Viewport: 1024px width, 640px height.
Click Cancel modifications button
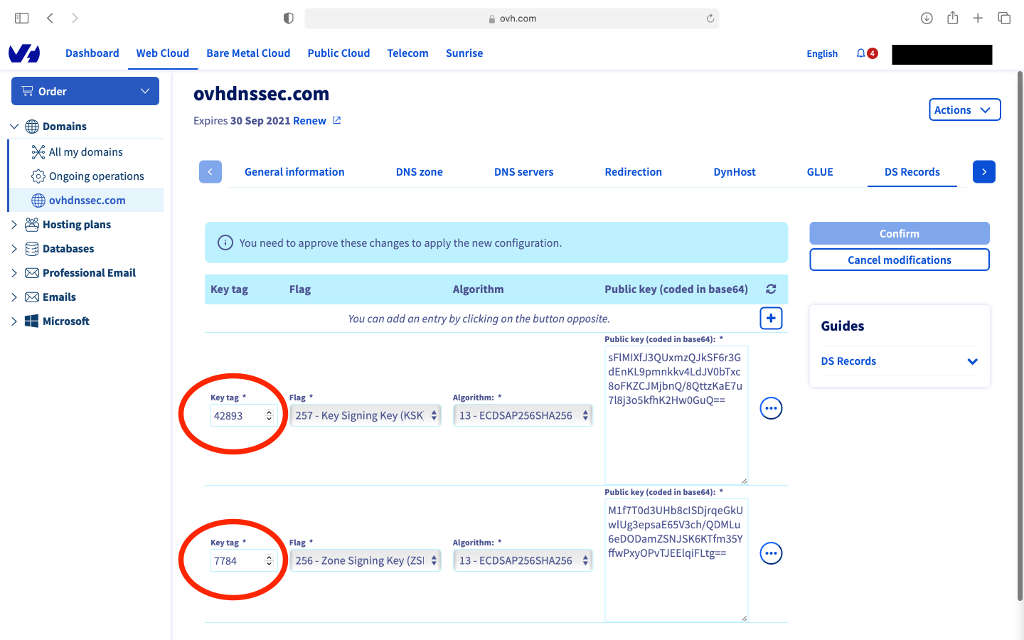click(x=899, y=260)
